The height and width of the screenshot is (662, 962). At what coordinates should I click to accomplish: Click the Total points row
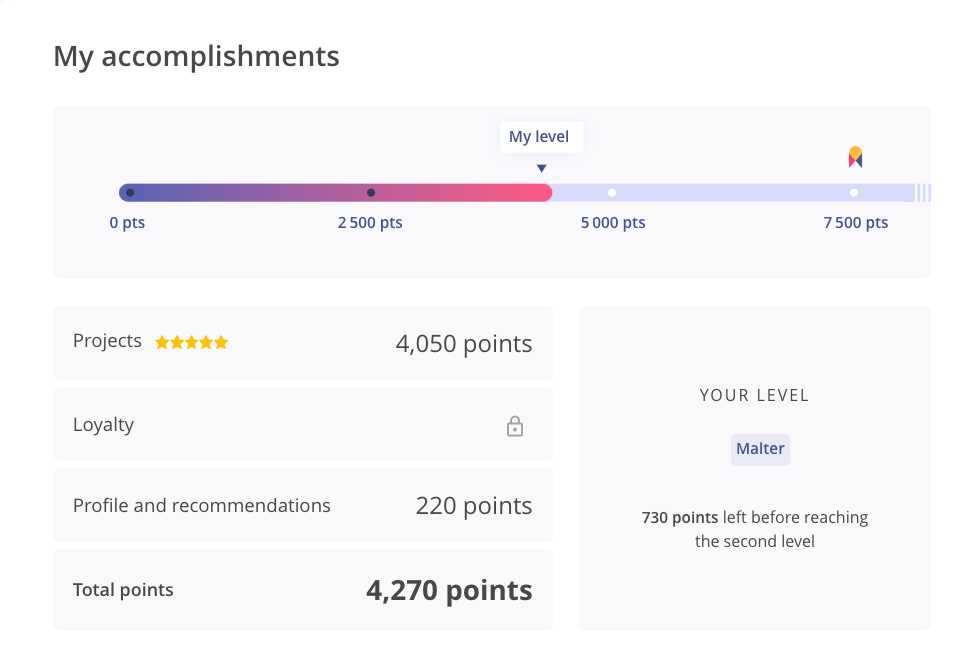point(302,590)
